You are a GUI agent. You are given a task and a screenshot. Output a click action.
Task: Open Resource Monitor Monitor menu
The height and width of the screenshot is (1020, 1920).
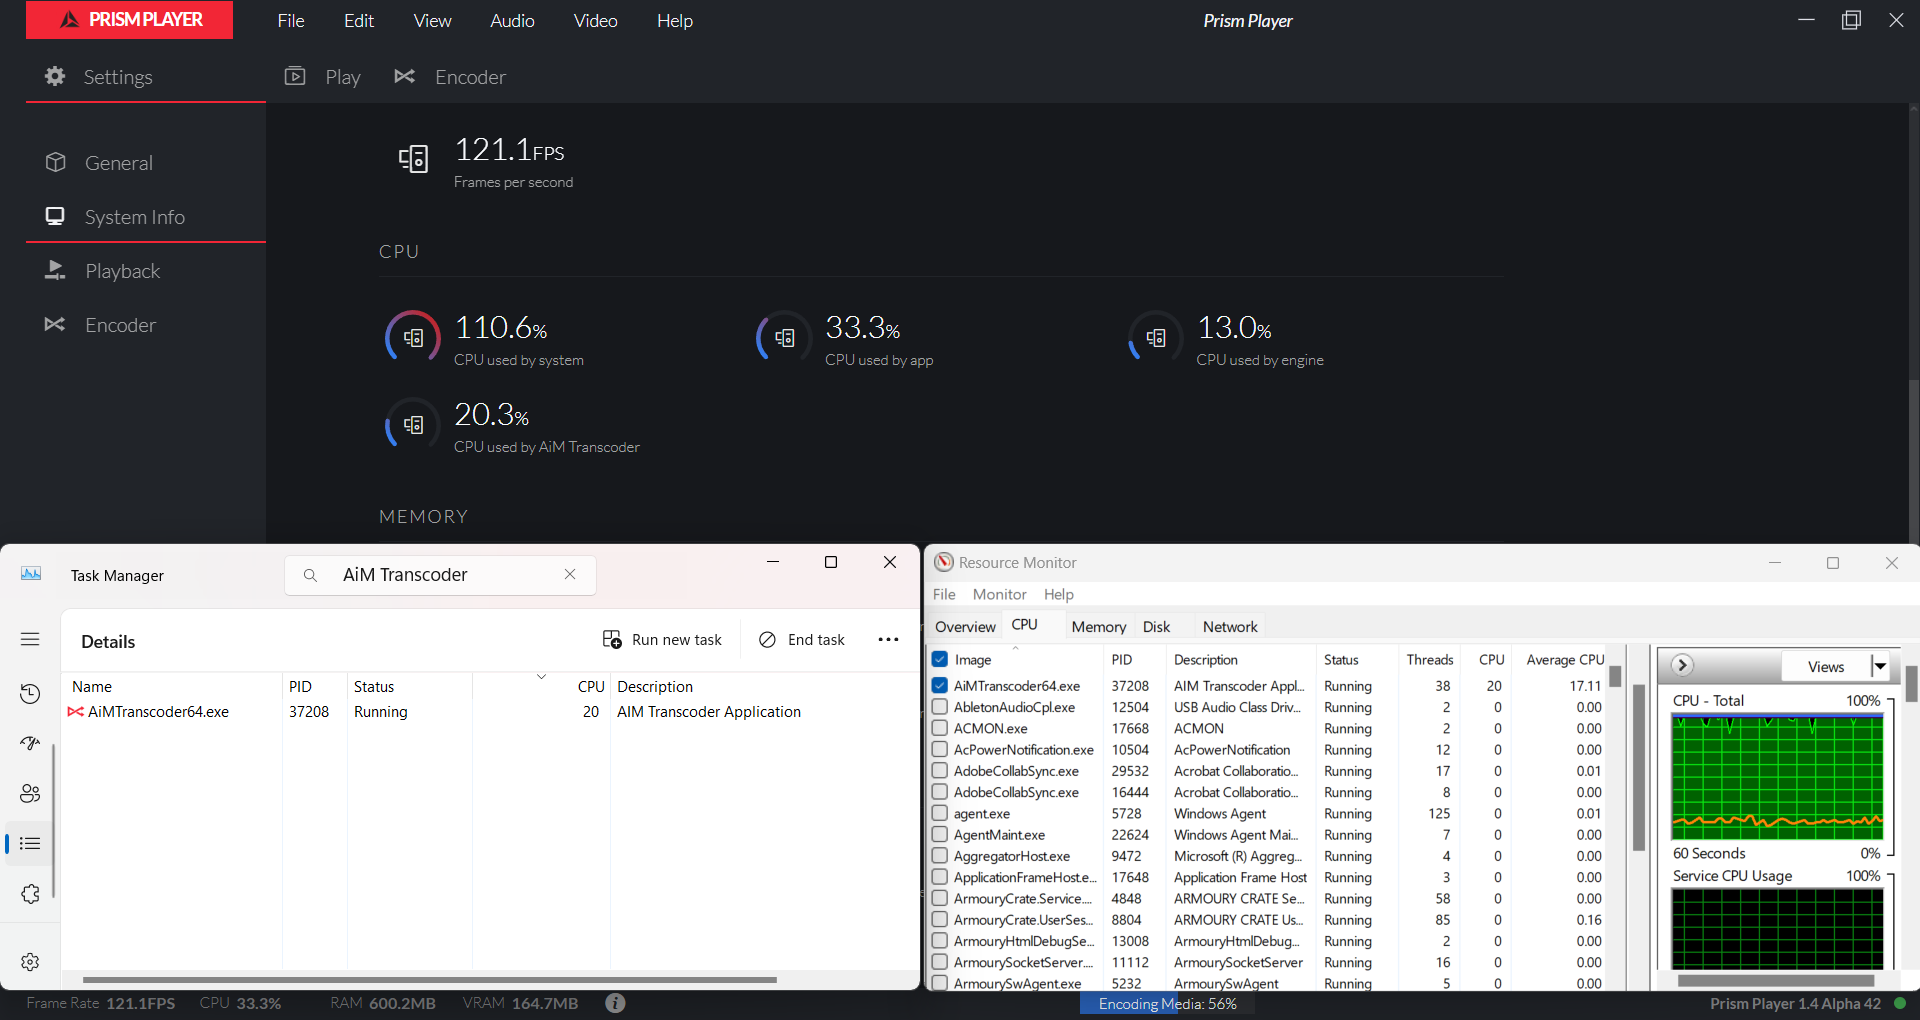(x=999, y=594)
